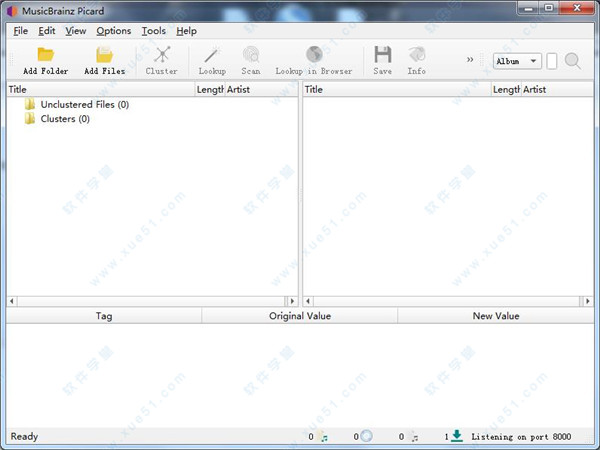Select Unclustered Files (0) tree item
The width and height of the screenshot is (600, 450).
tap(85, 104)
